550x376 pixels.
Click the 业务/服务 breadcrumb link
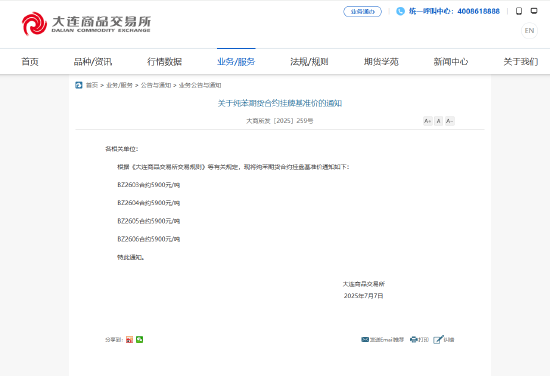[119, 85]
